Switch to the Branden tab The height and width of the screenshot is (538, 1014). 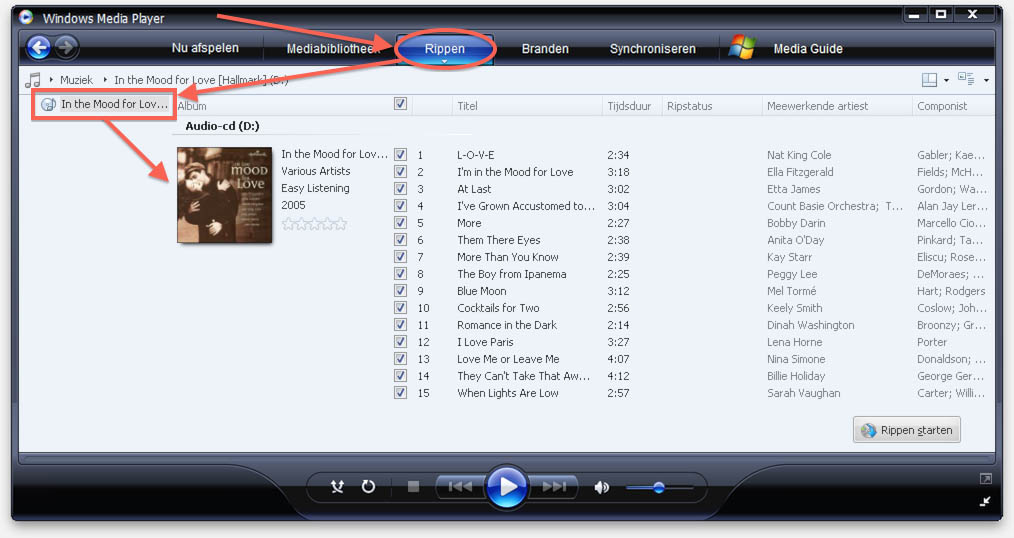545,48
